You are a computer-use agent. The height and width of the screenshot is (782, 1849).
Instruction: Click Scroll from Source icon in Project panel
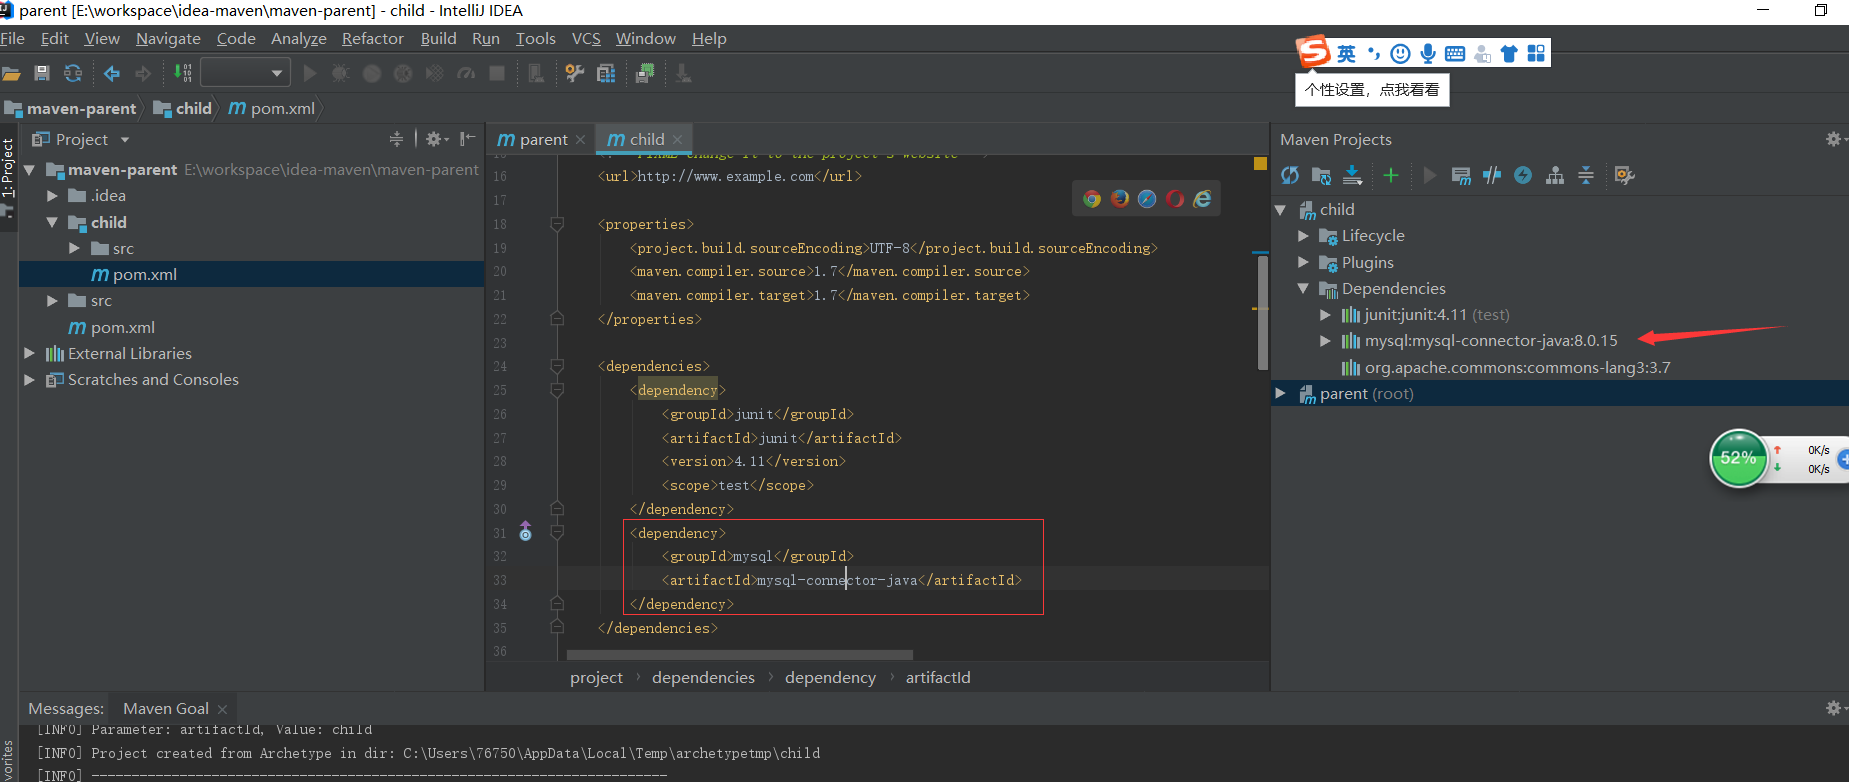(x=396, y=139)
